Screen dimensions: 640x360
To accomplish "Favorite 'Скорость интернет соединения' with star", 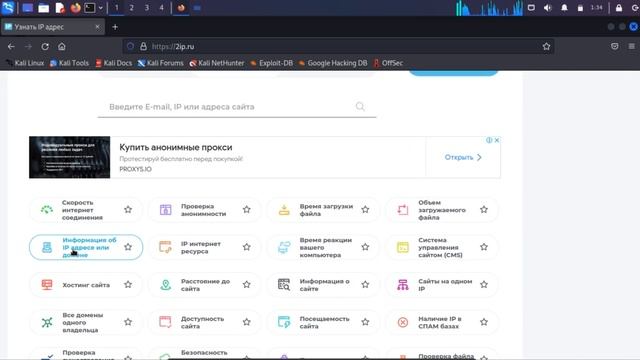I will point(128,209).
